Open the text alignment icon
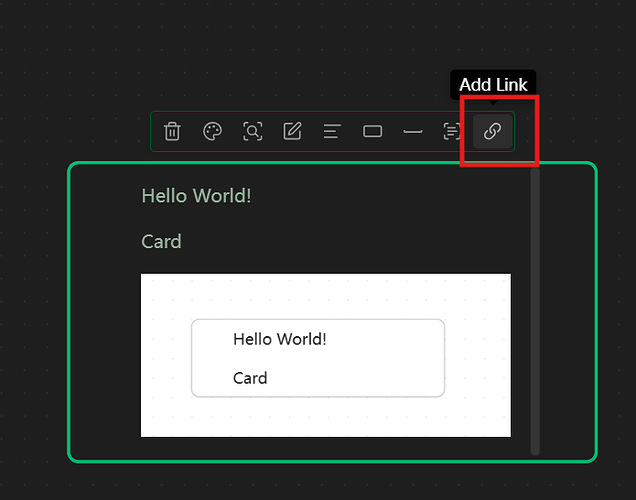This screenshot has width=636, height=500. pos(332,131)
